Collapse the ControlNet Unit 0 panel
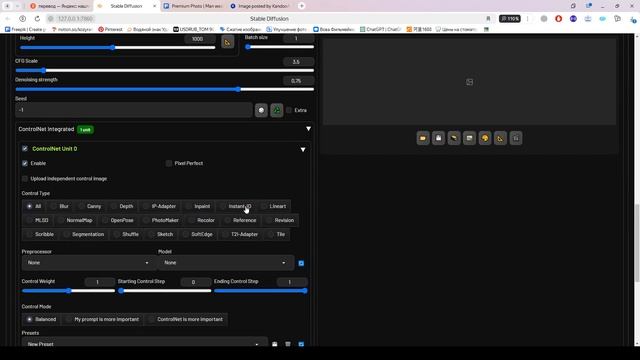This screenshot has width=640, height=360. point(303,149)
